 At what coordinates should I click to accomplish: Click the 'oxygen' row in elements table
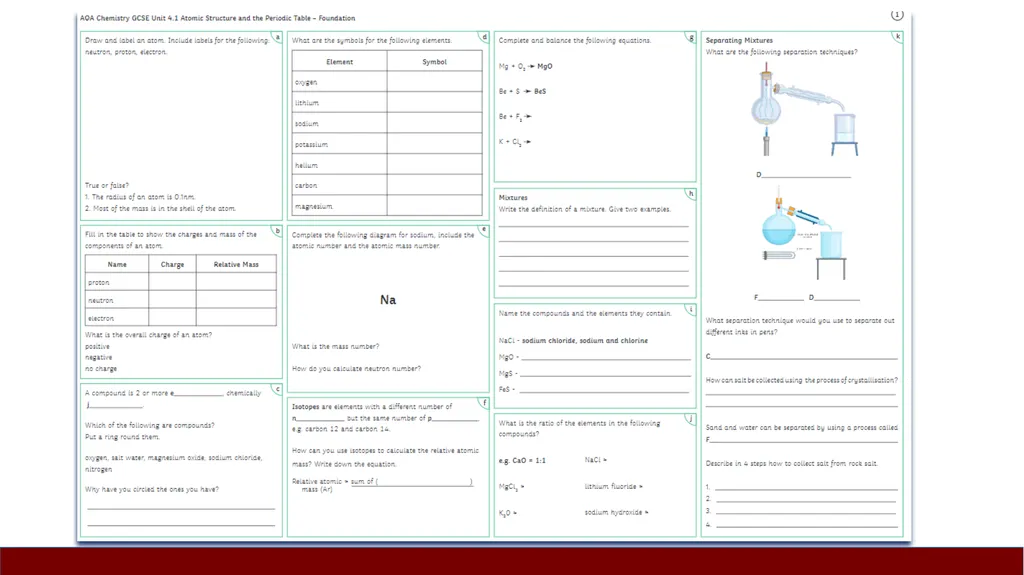[x=387, y=82]
